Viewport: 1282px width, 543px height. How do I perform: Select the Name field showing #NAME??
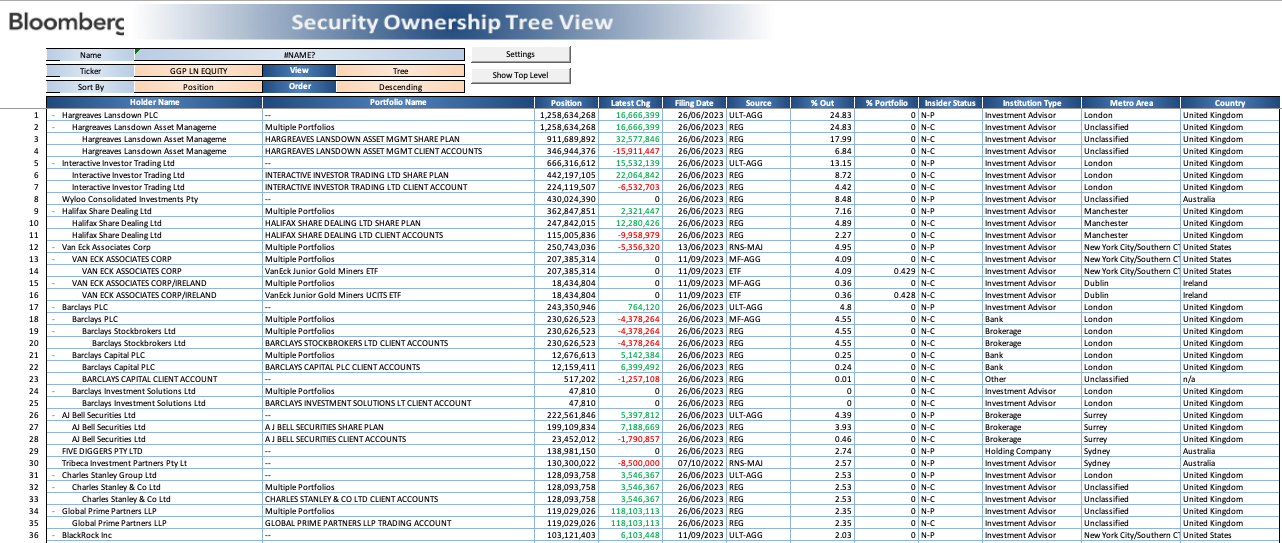[300, 55]
